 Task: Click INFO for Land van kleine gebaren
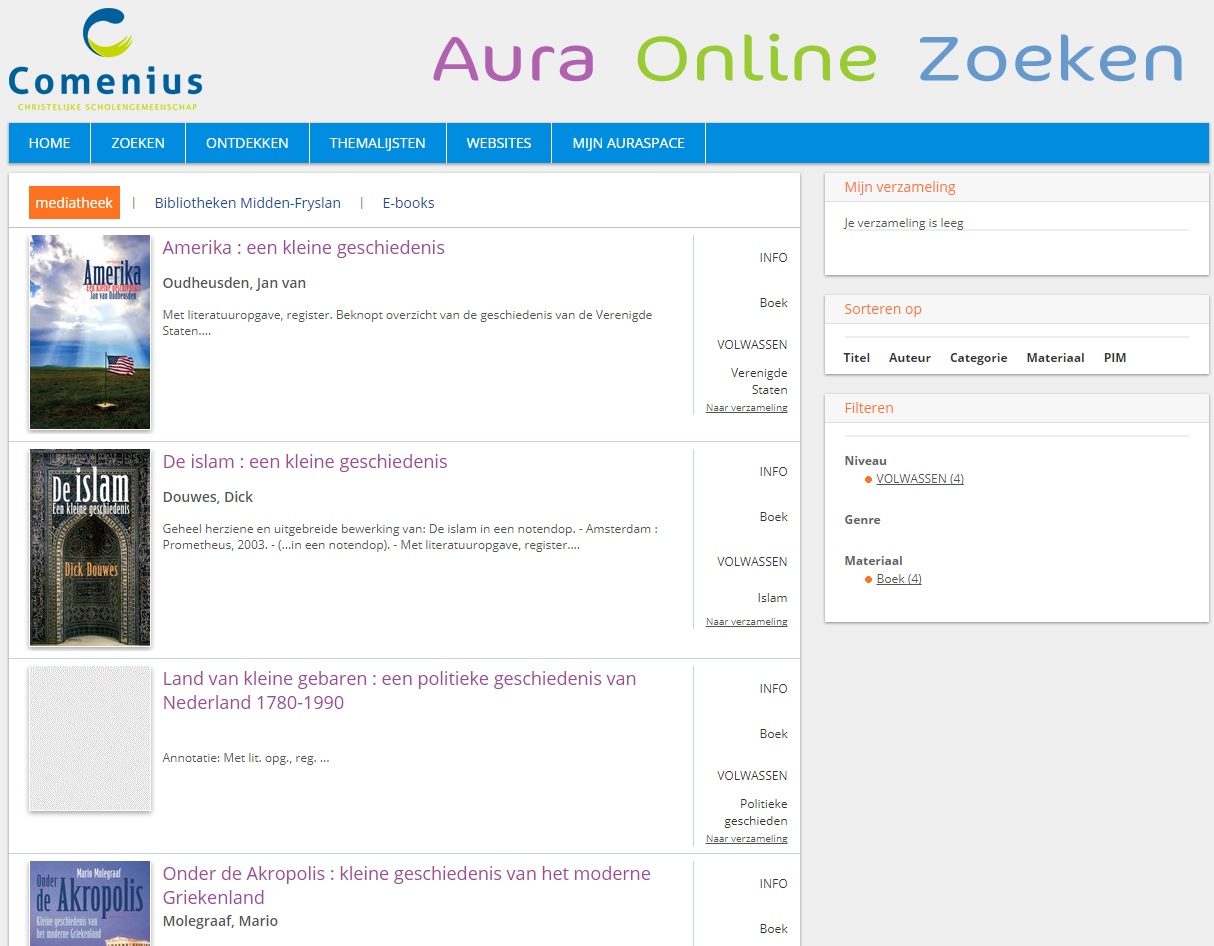pos(773,689)
